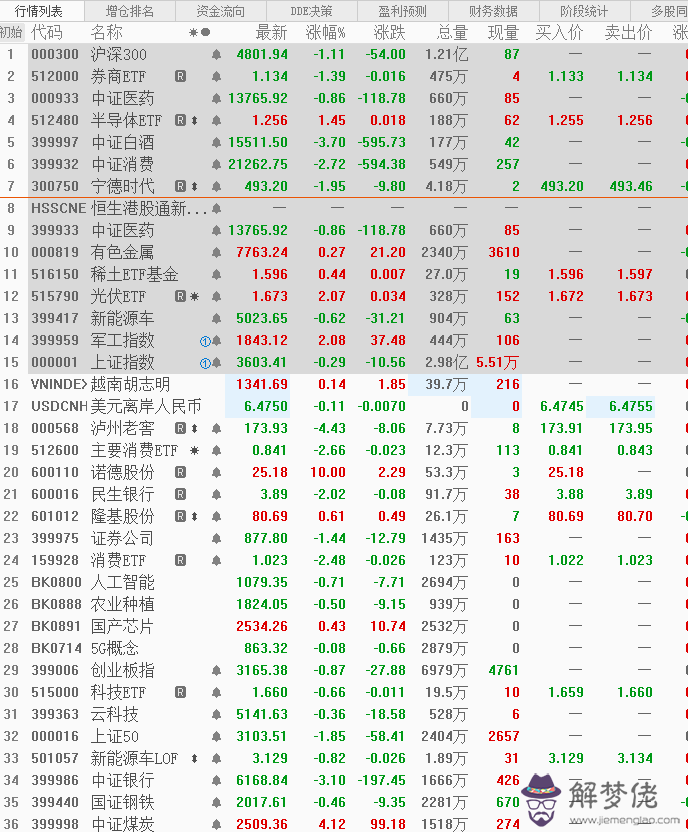
Task: Open the 盈利预测 tab
Action: [x=403, y=11]
